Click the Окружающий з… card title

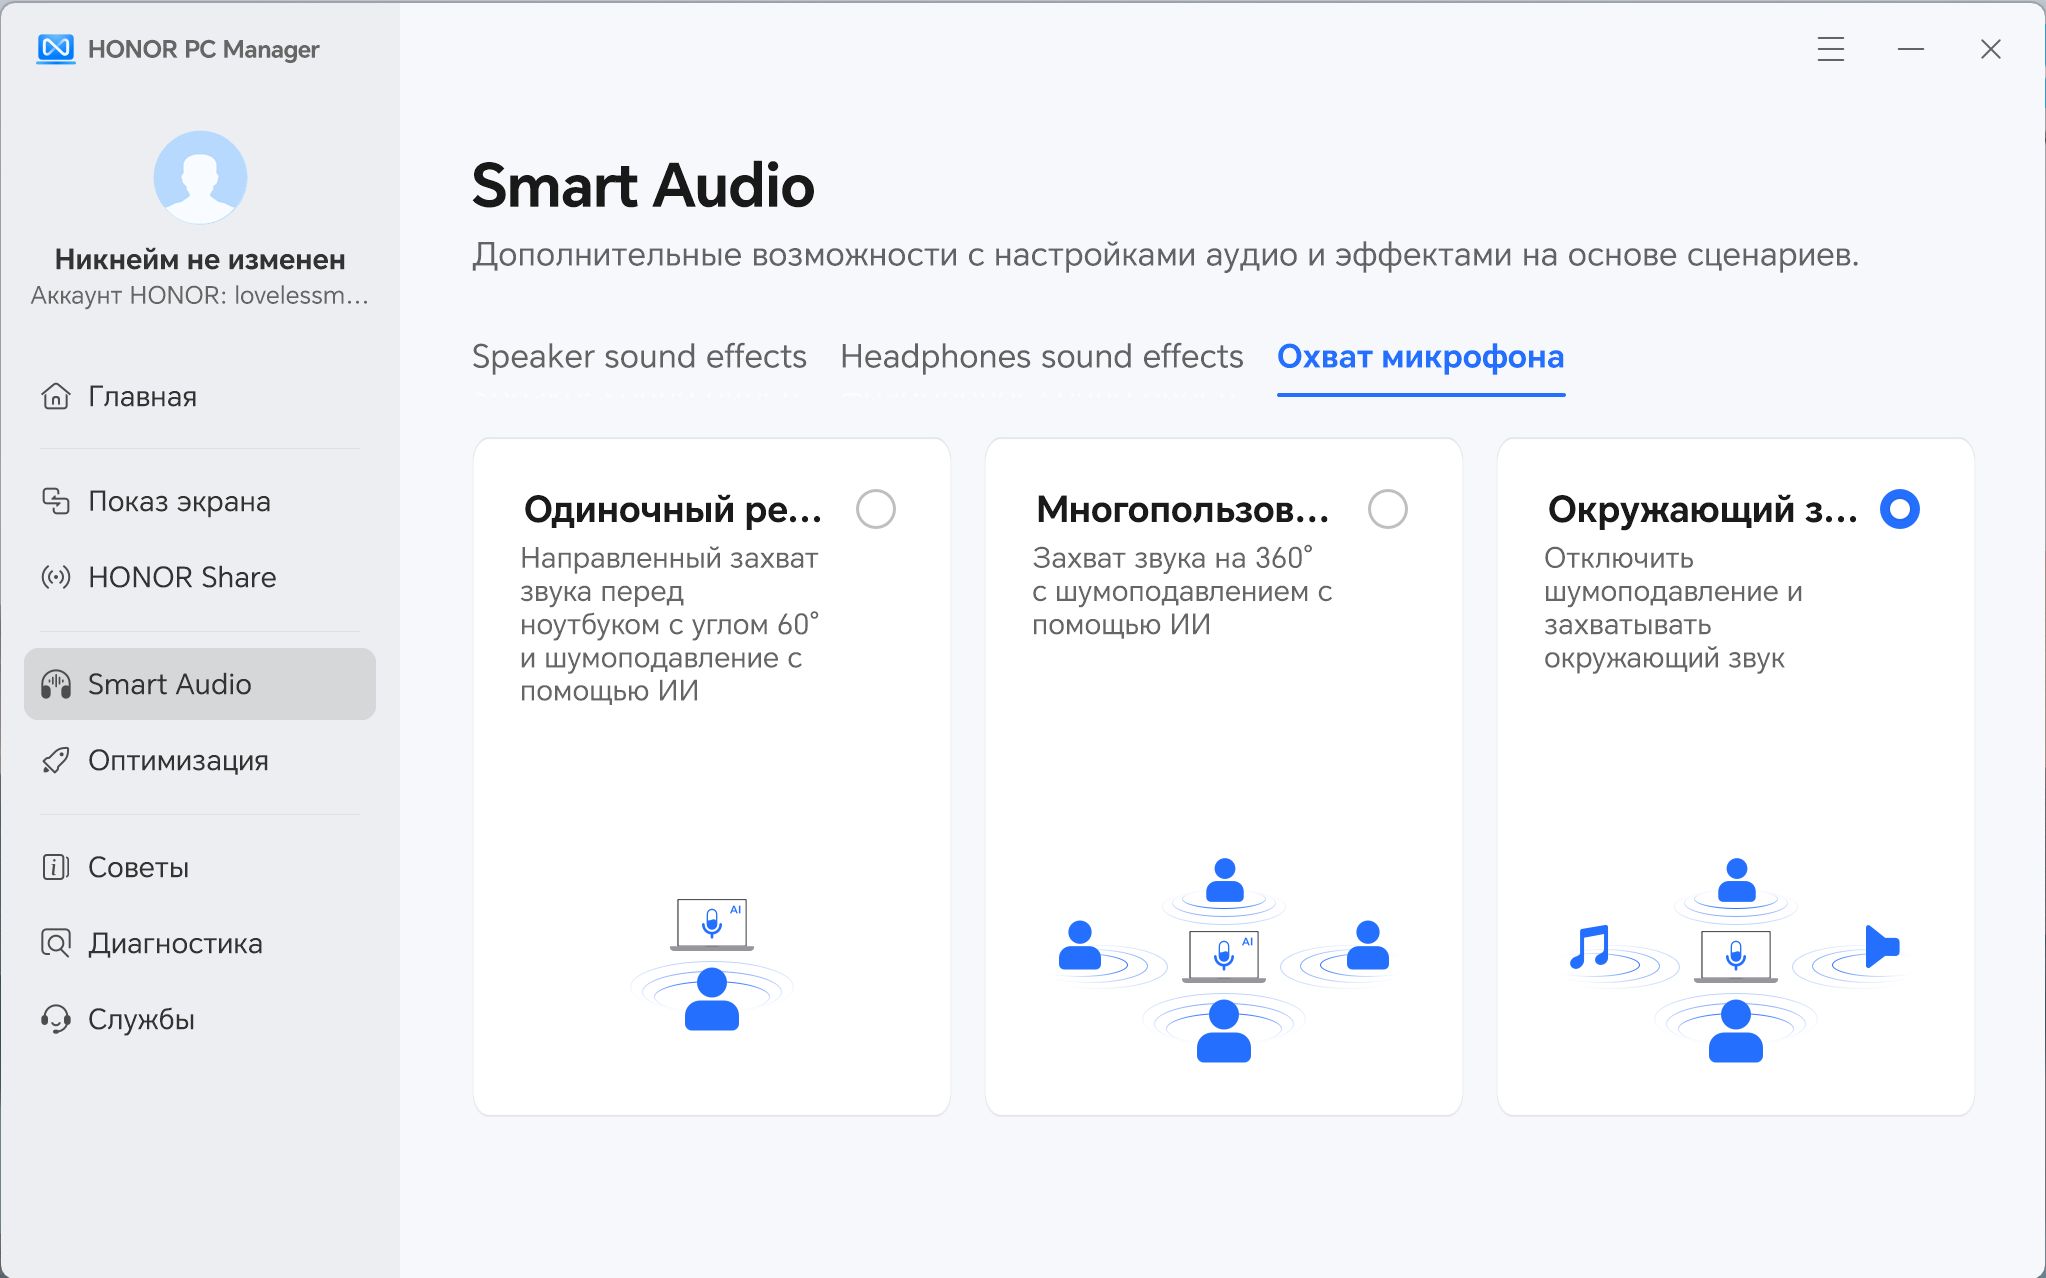pos(1703,510)
